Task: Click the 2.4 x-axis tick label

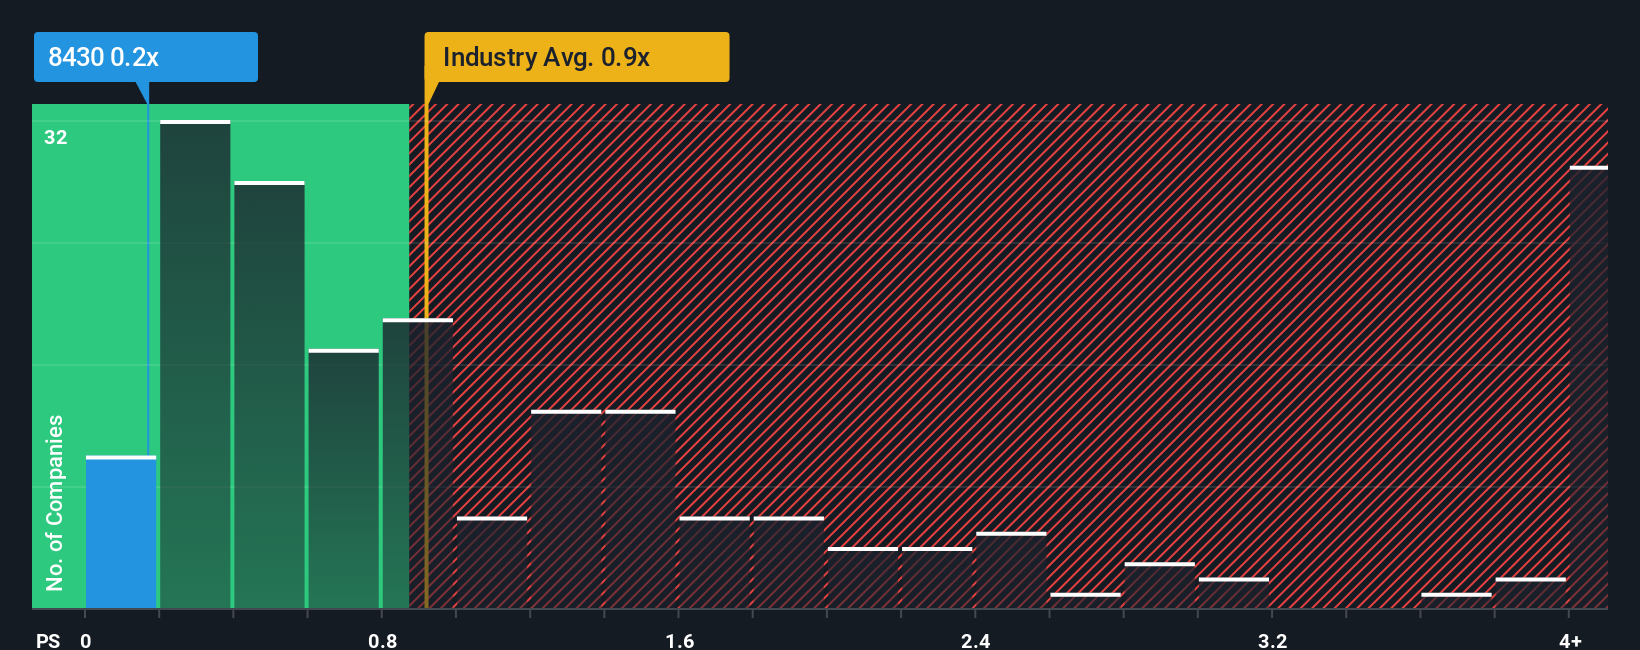Action: tap(976, 640)
